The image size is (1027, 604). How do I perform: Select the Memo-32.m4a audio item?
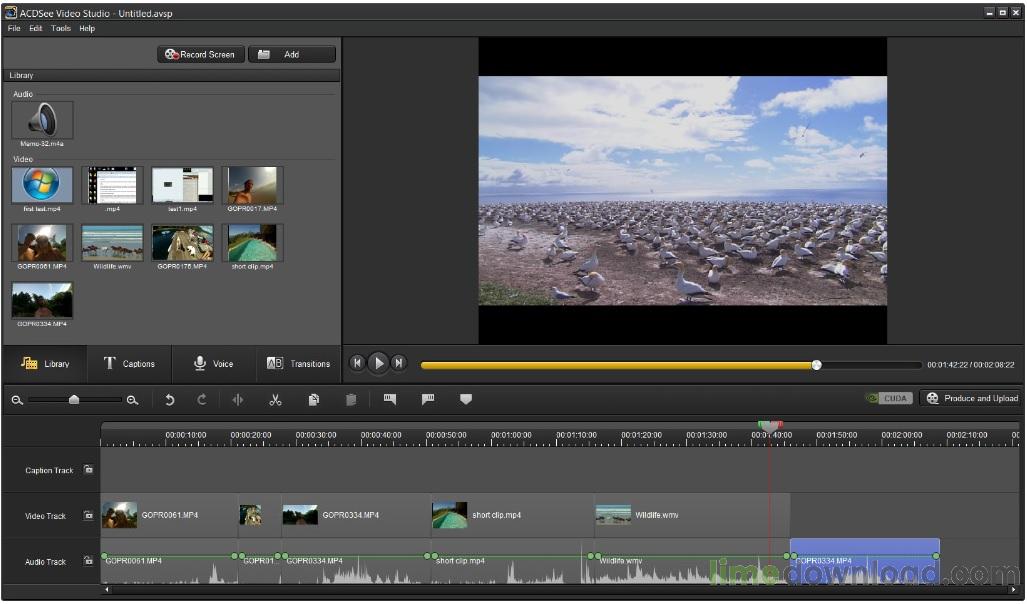[43, 123]
